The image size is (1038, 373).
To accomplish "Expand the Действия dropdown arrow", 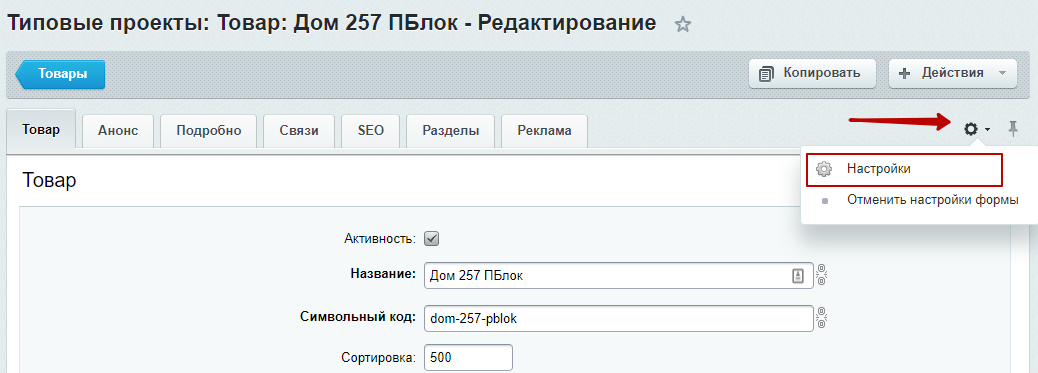I will [1002, 73].
